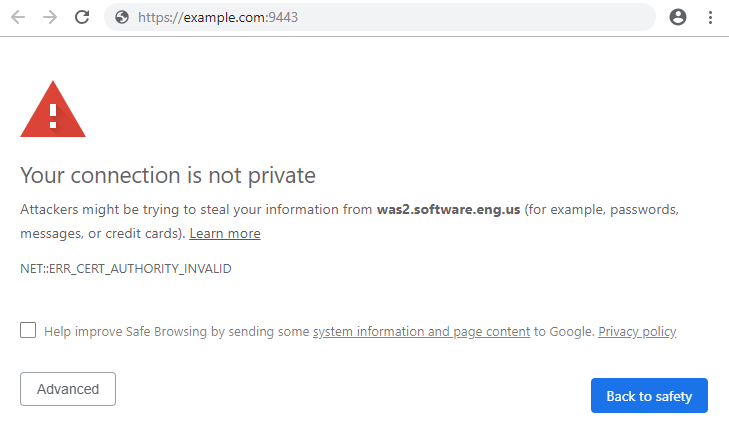Click the 'Help improve Safe Browsing' label text
This screenshot has width=729, height=426.
(x=126, y=332)
